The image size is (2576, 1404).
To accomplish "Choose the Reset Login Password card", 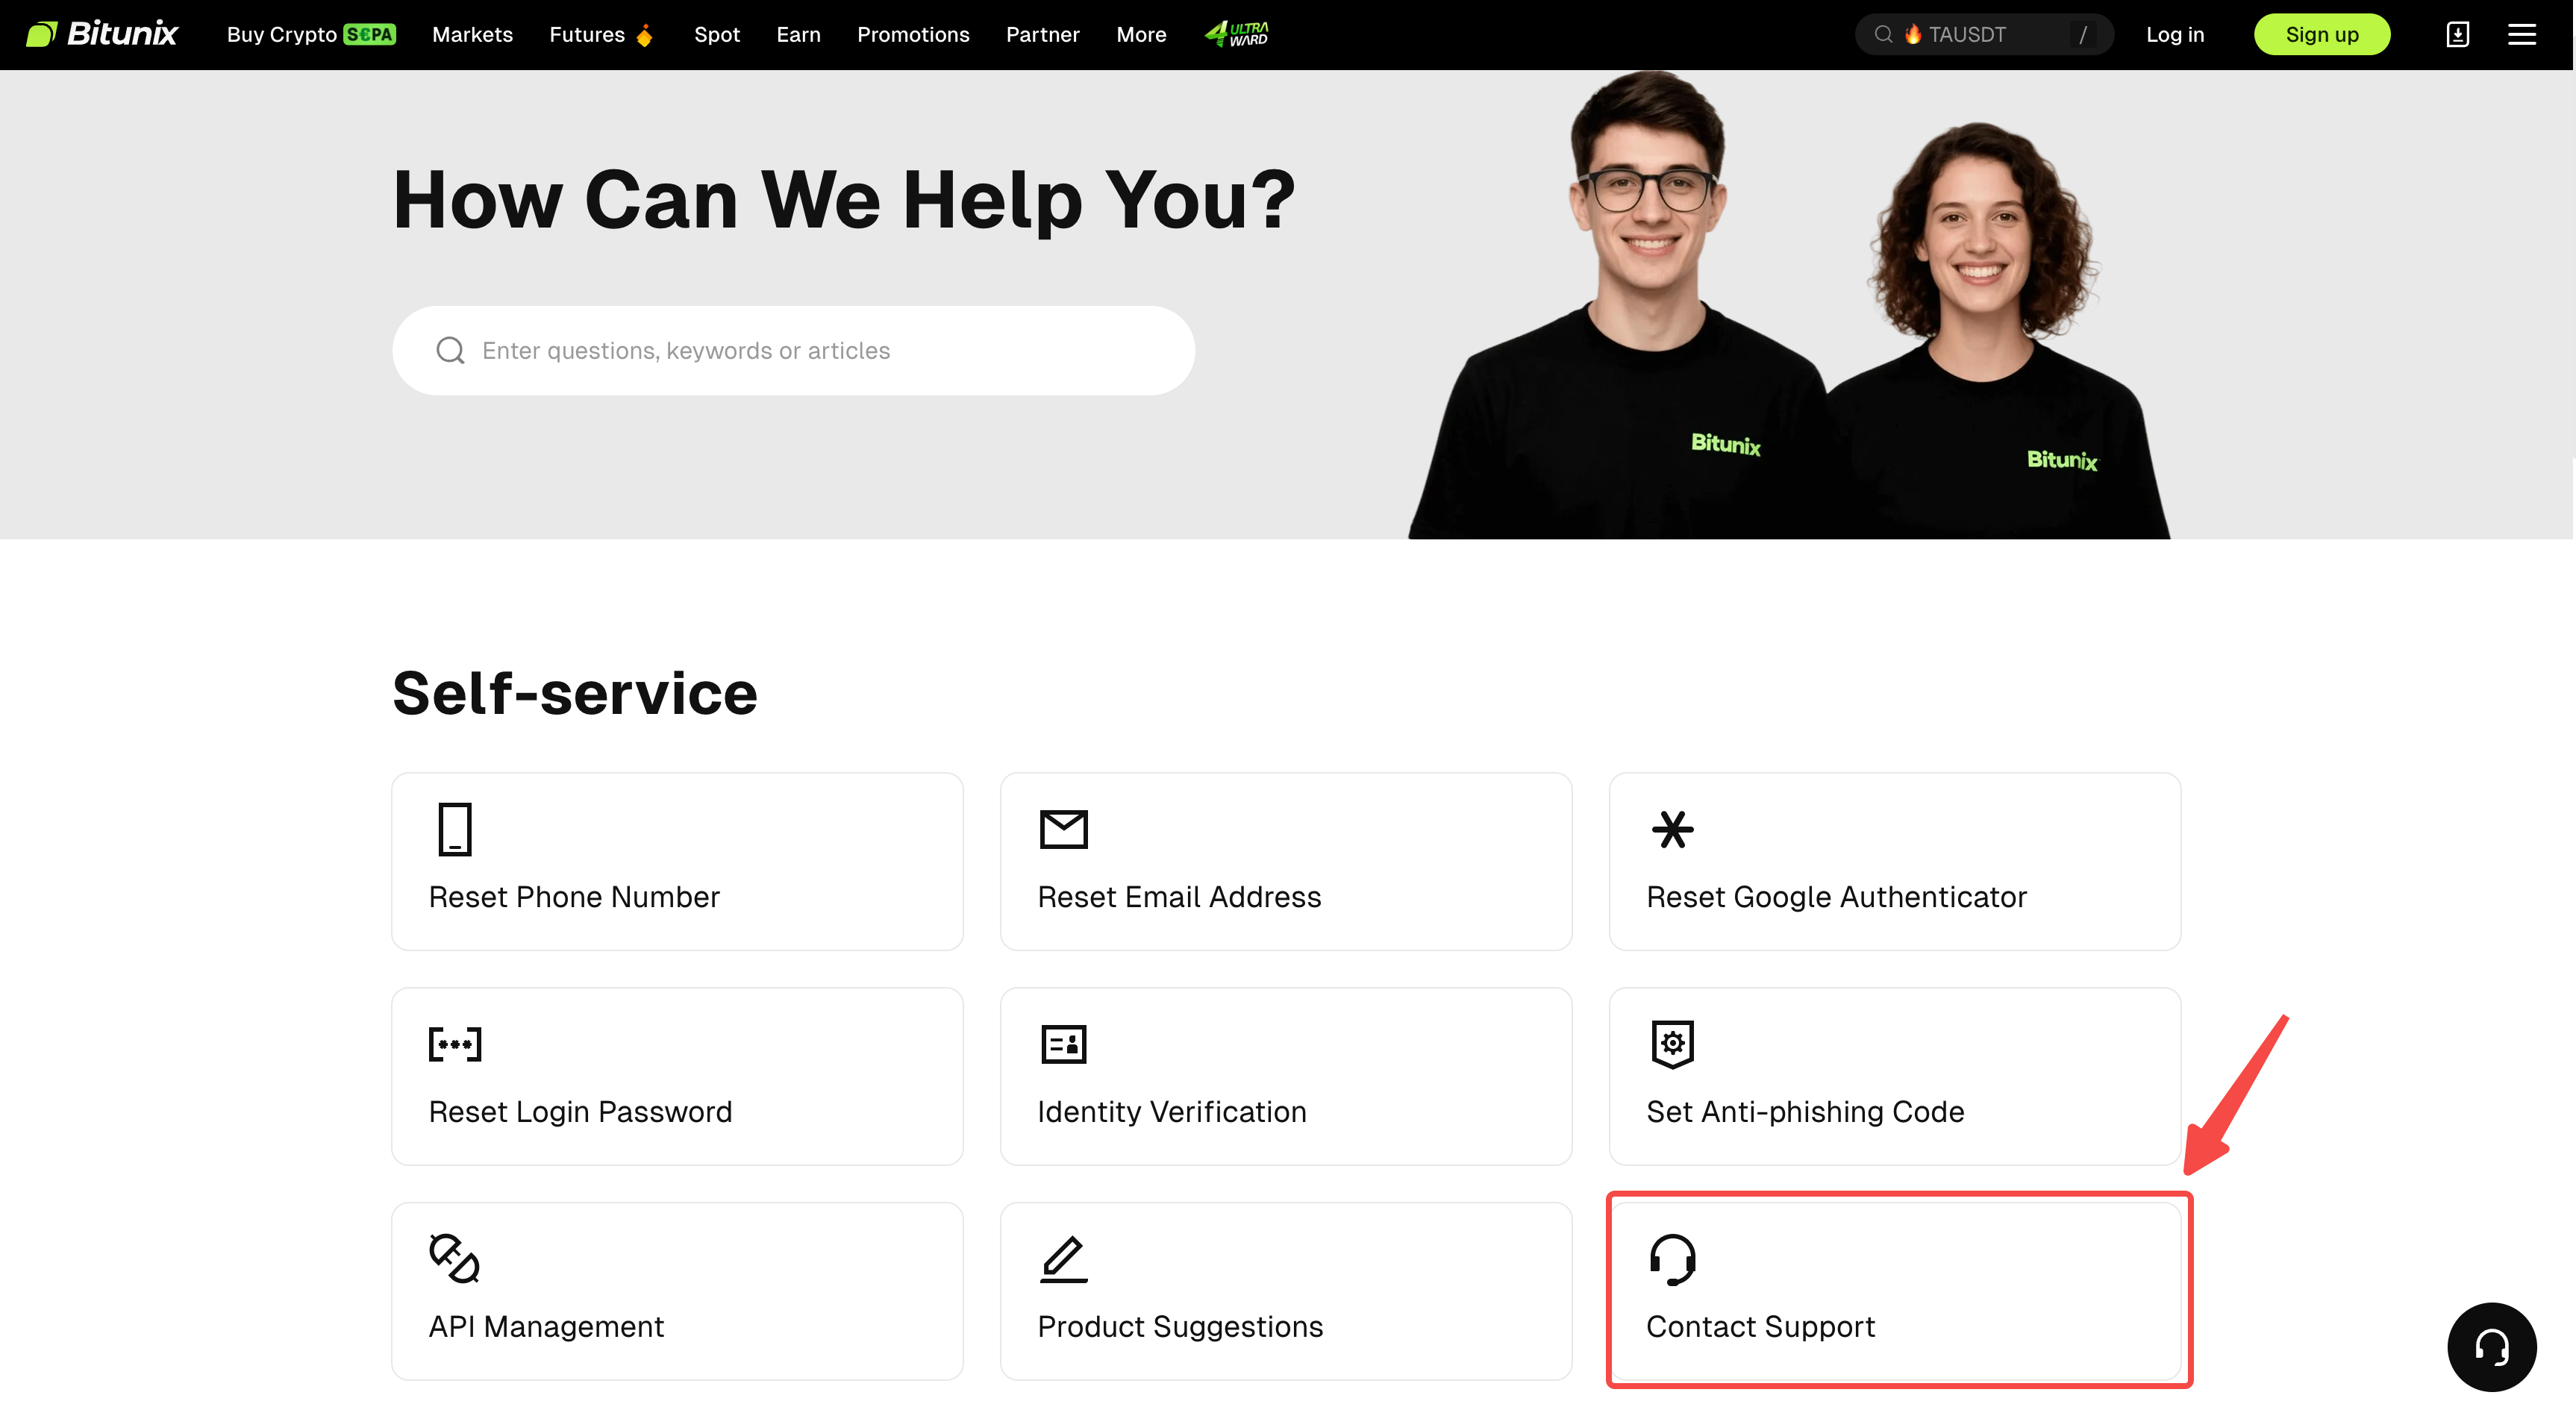I will [677, 1076].
